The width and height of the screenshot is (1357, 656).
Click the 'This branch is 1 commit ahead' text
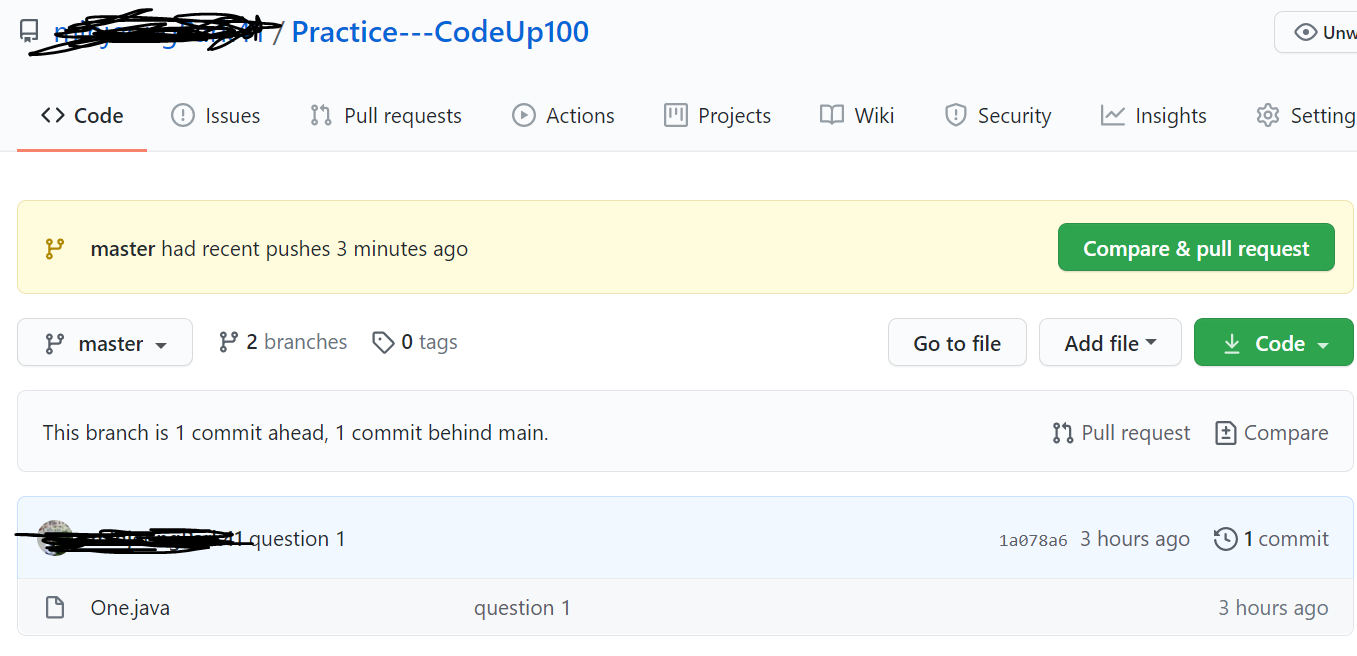(295, 433)
